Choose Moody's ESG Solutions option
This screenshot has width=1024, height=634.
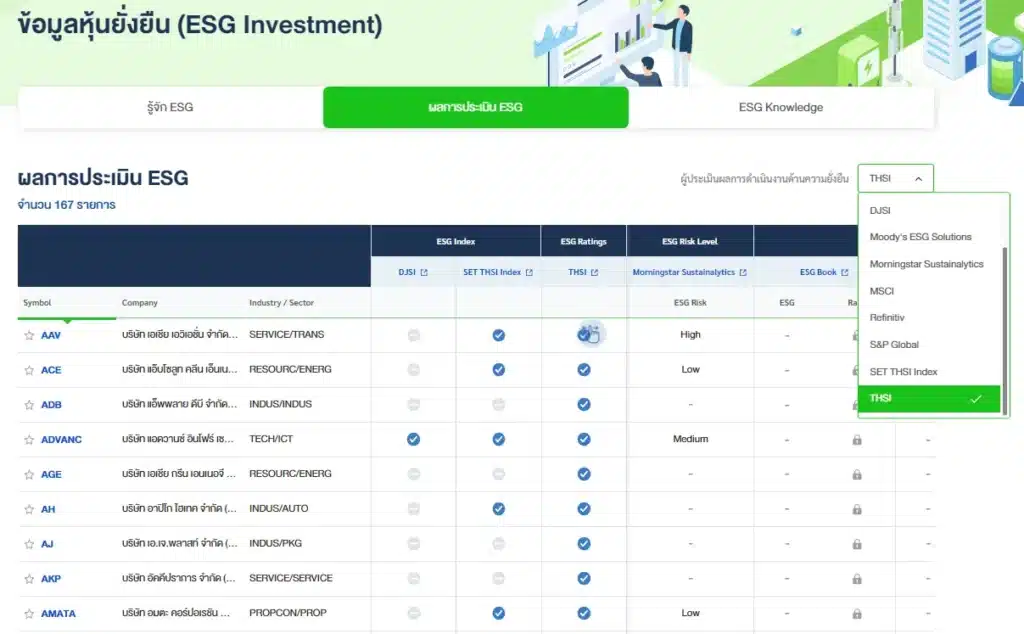coord(929,237)
